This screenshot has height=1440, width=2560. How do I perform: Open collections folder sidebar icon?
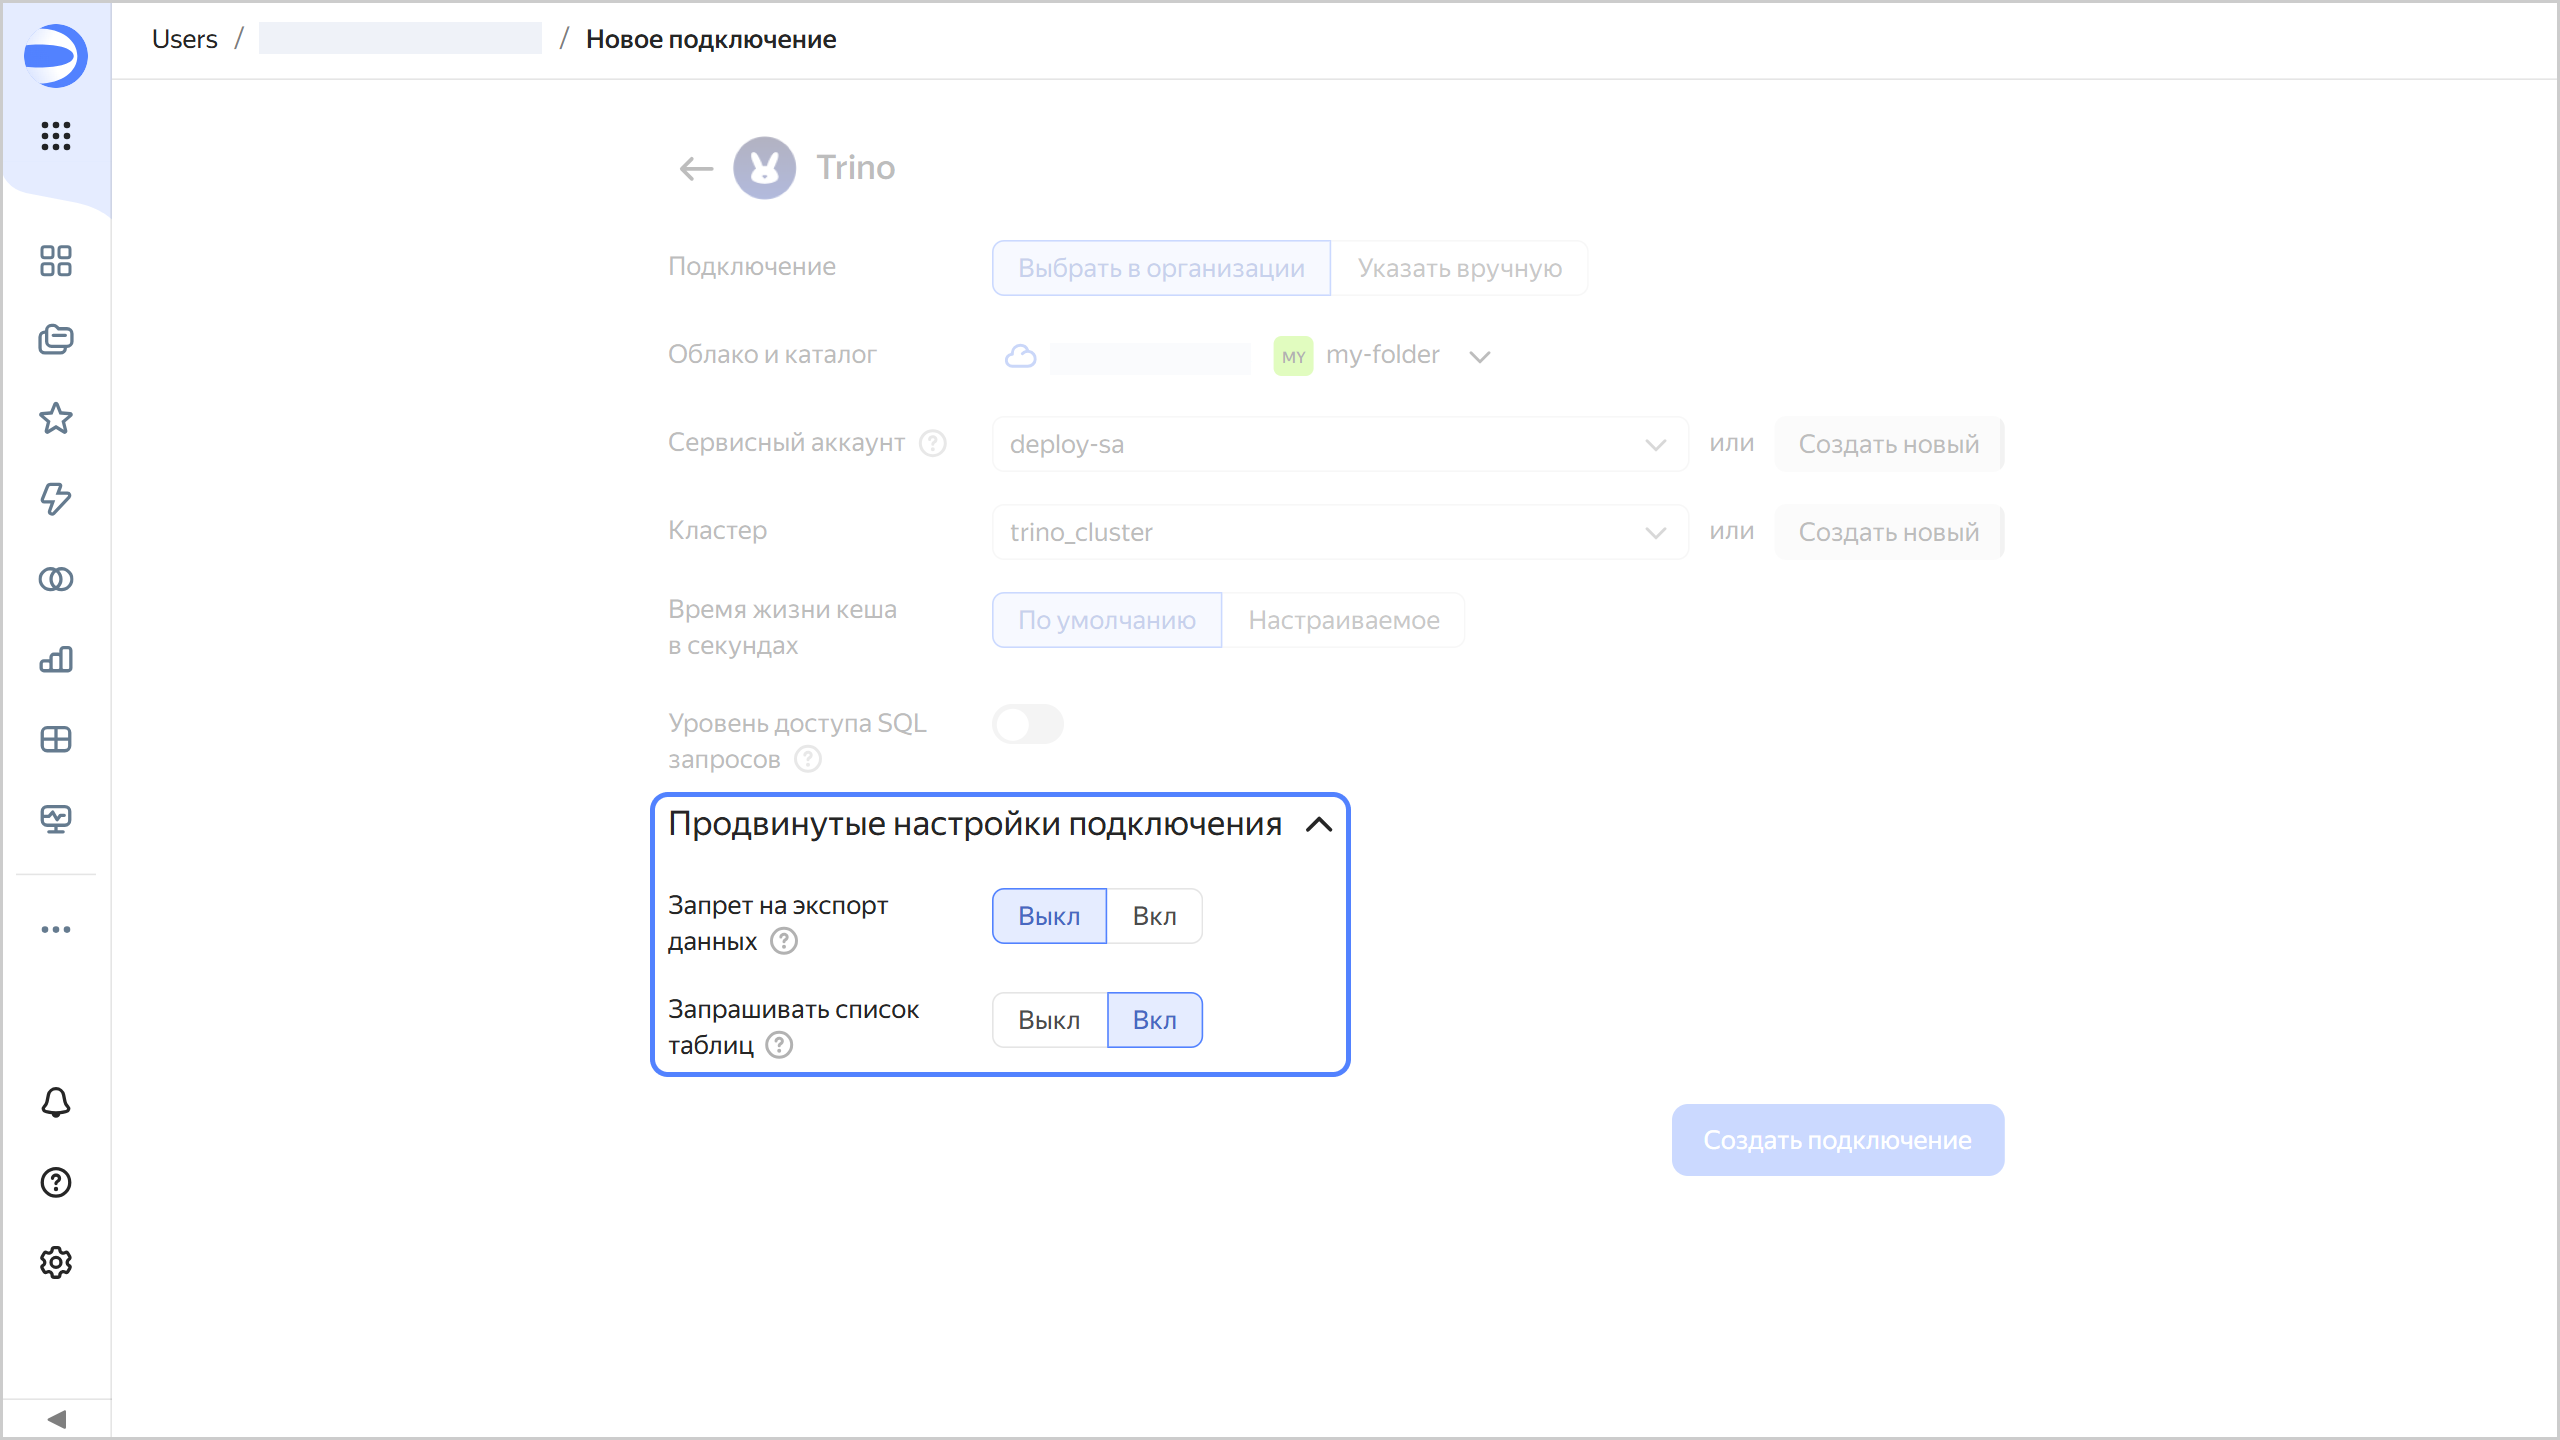coord(56,340)
